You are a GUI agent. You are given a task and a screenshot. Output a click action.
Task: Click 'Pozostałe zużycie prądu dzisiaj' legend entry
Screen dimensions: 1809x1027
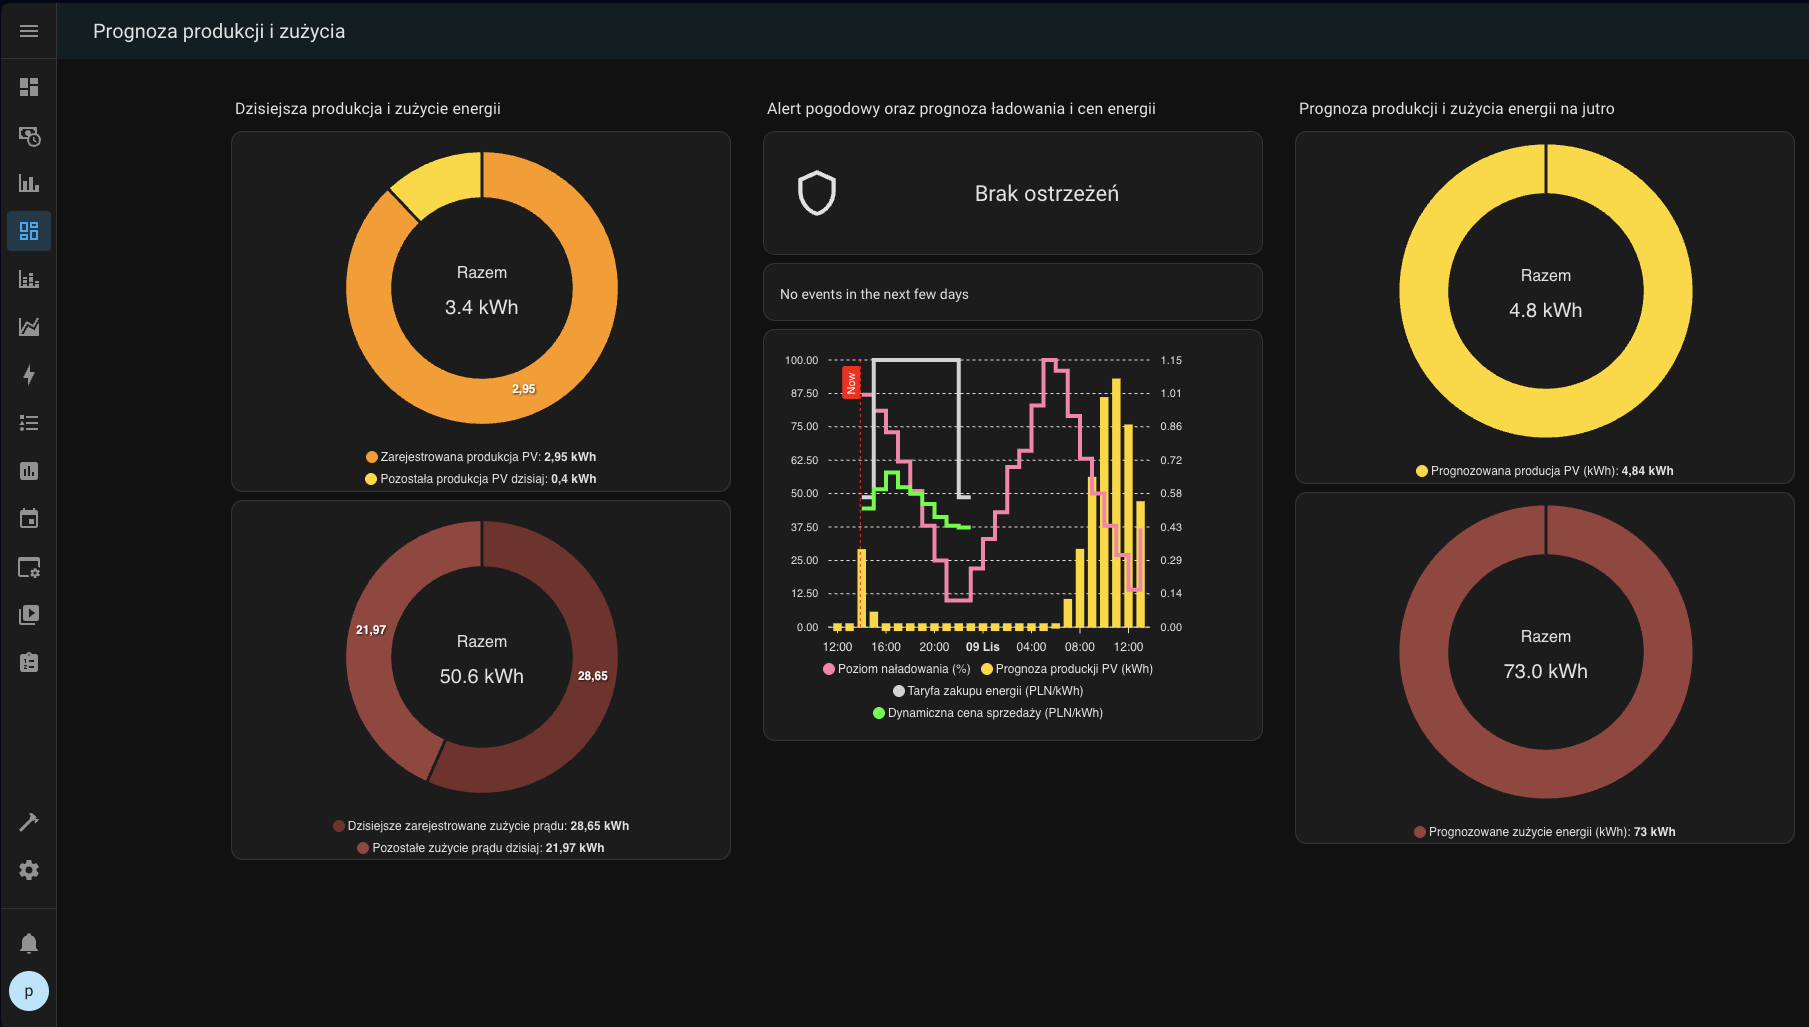tap(481, 848)
